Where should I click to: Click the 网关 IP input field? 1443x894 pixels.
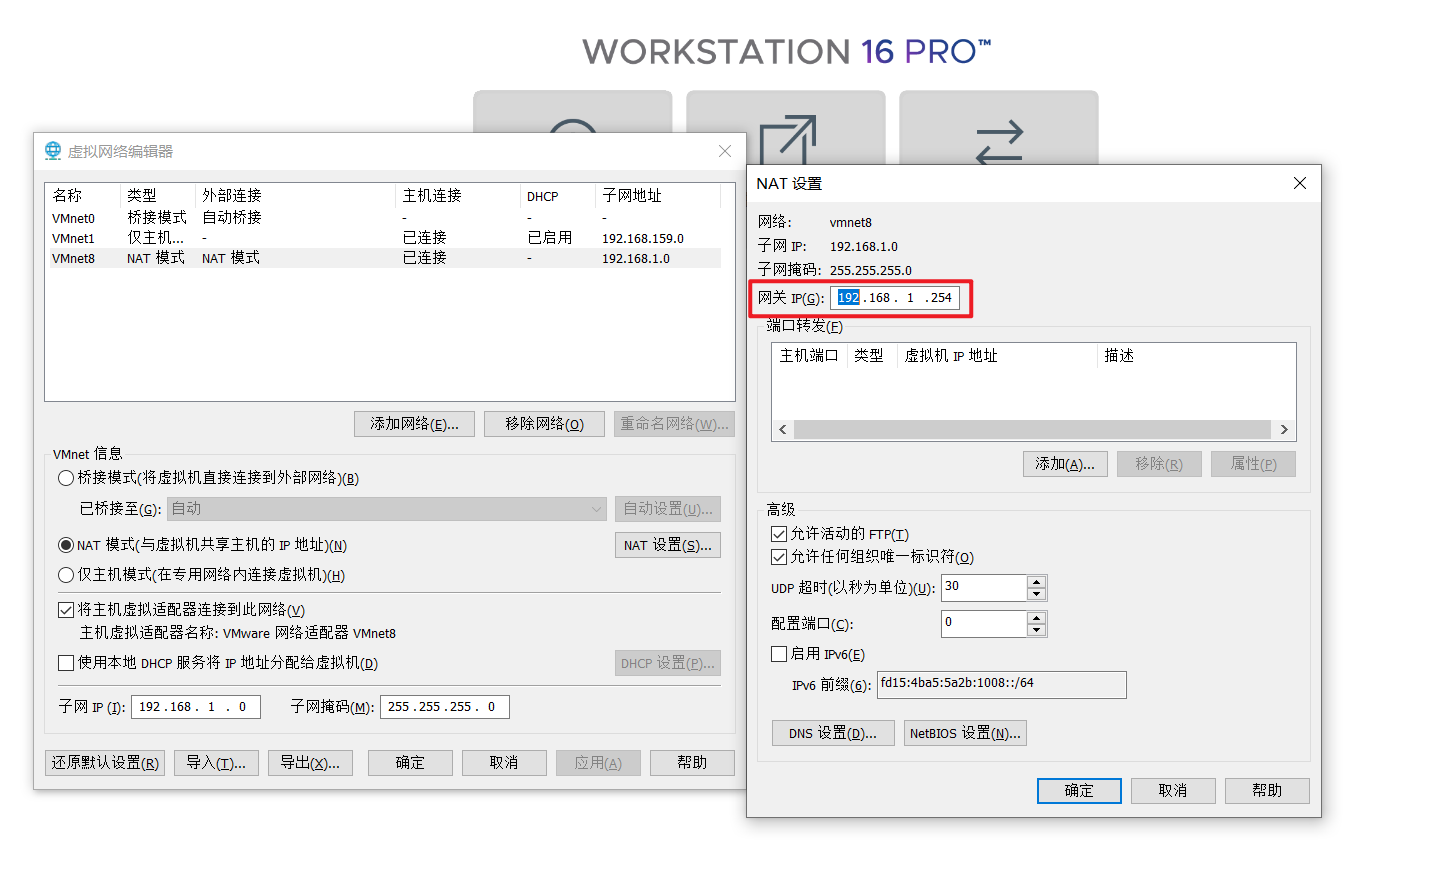tap(895, 298)
